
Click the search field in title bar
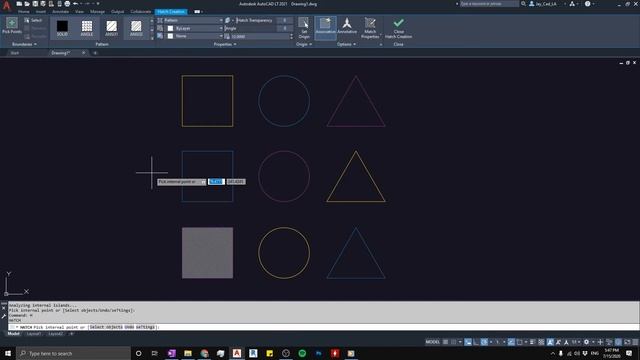coord(489,4)
